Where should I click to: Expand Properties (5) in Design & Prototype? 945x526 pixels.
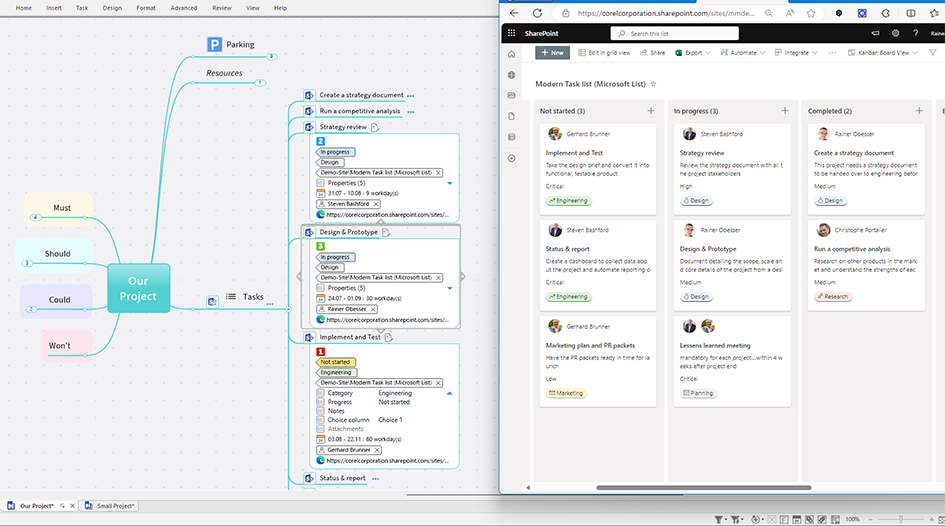tap(449, 288)
